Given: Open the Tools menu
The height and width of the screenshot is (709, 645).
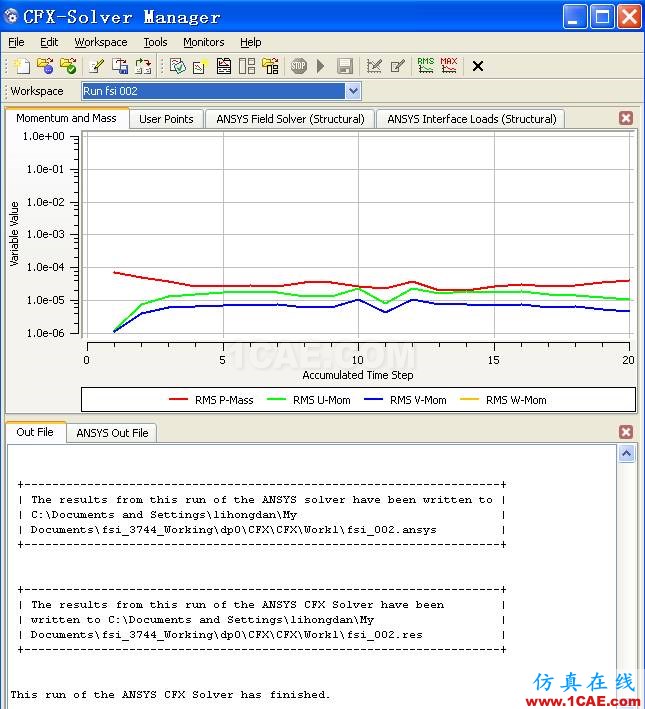Looking at the screenshot, I should click(155, 42).
